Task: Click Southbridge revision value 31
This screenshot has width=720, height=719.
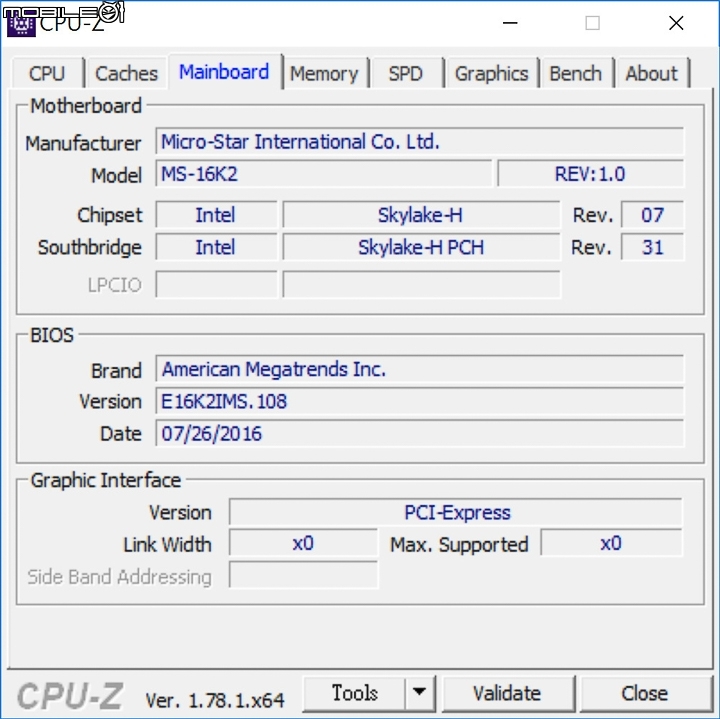Action: point(652,247)
